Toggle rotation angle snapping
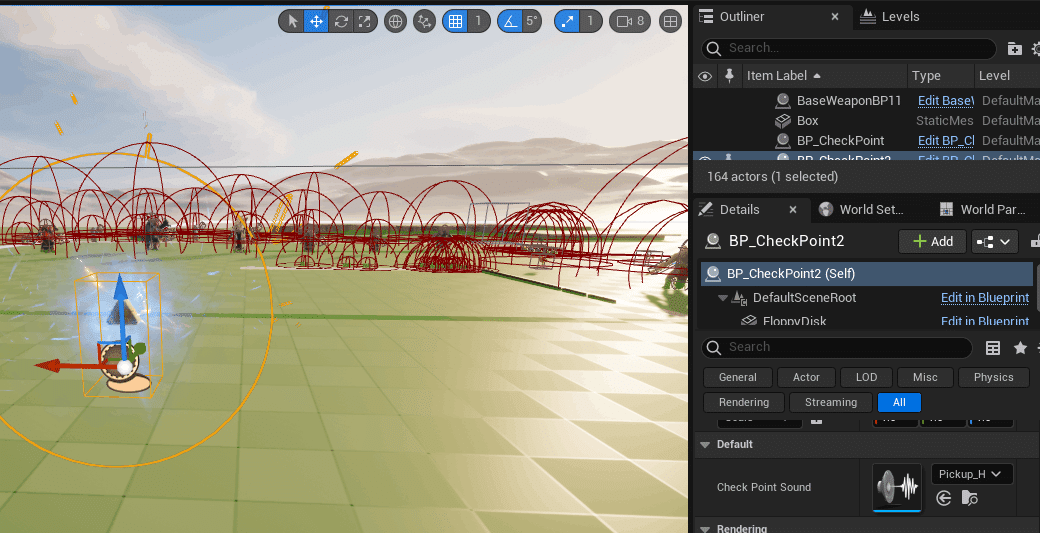Viewport: 1040px width, 533px height. 509,21
